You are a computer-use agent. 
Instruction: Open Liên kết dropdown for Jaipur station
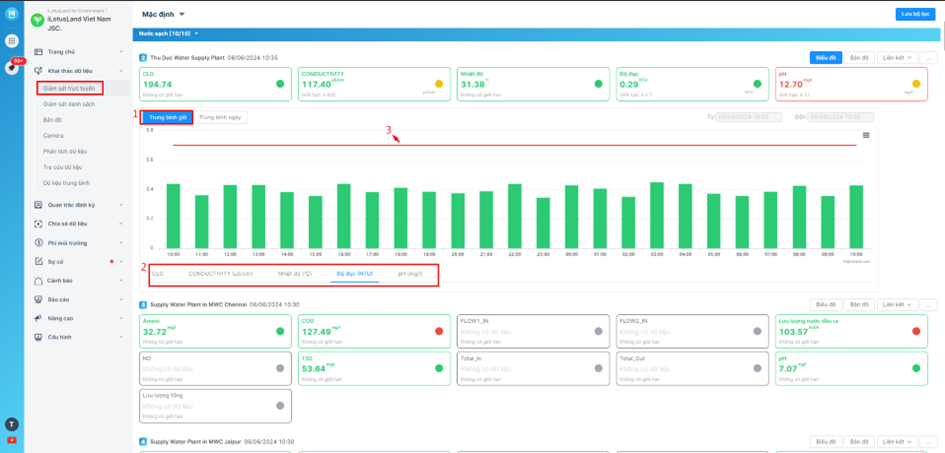pyautogui.click(x=897, y=442)
